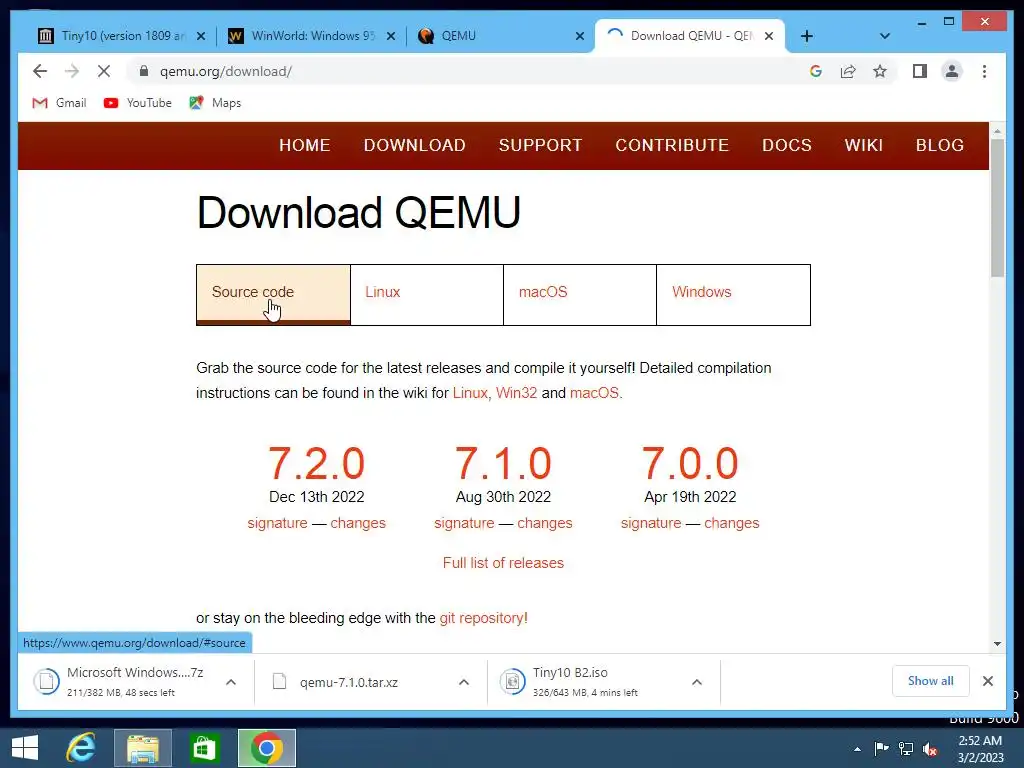Viewport: 1024px width, 768px height.
Task: Open HOME in site navigation
Action: coord(304,145)
